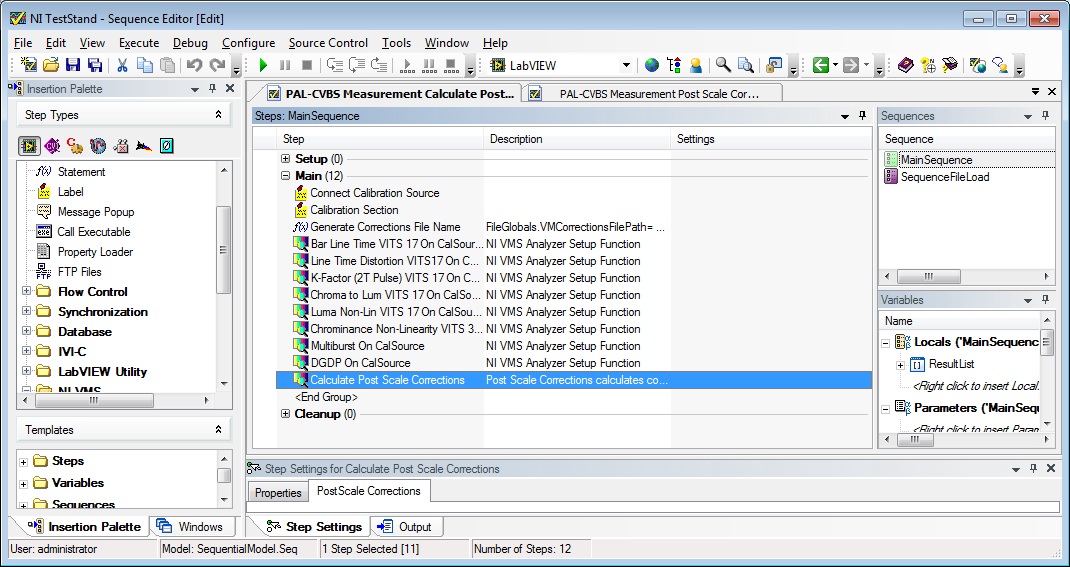The width and height of the screenshot is (1070, 567).
Task: Switch to PAL-CVBS Measurement Post Scale Cor... tab
Action: click(653, 94)
